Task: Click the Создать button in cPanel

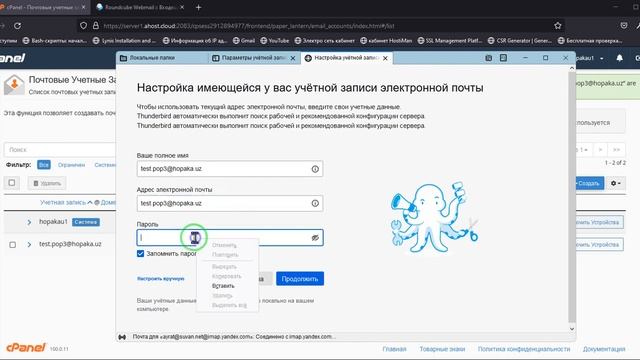Action: click(x=590, y=183)
